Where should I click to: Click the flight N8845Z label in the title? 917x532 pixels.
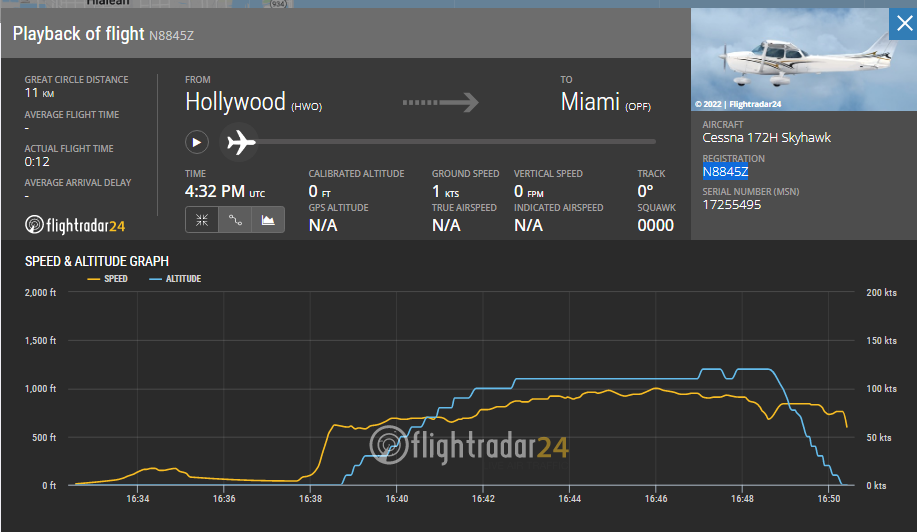171,36
